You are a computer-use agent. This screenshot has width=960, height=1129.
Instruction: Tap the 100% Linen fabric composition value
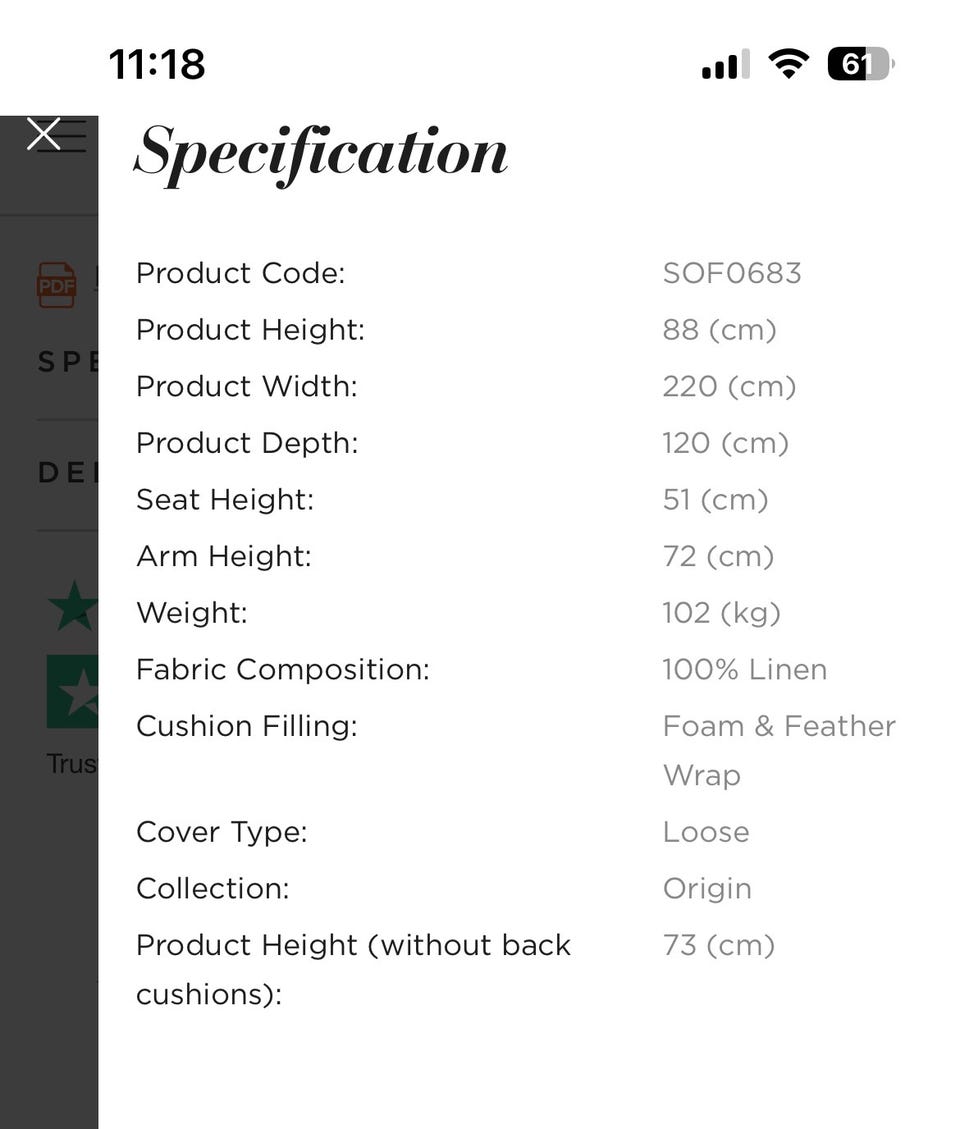pyautogui.click(x=745, y=670)
